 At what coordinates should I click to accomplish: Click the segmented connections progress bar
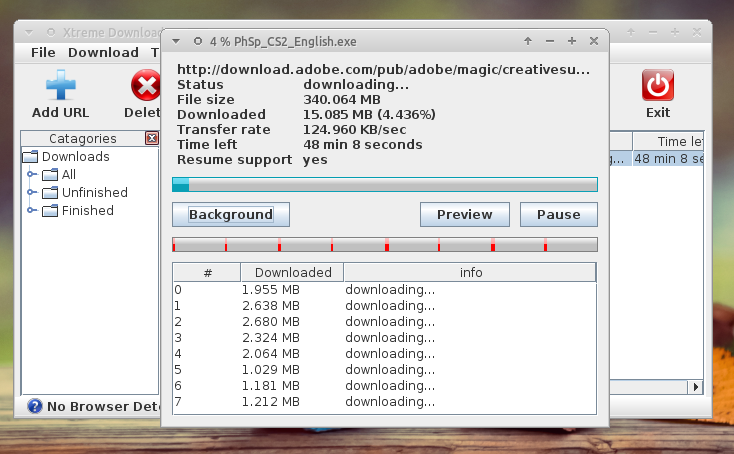[385, 244]
